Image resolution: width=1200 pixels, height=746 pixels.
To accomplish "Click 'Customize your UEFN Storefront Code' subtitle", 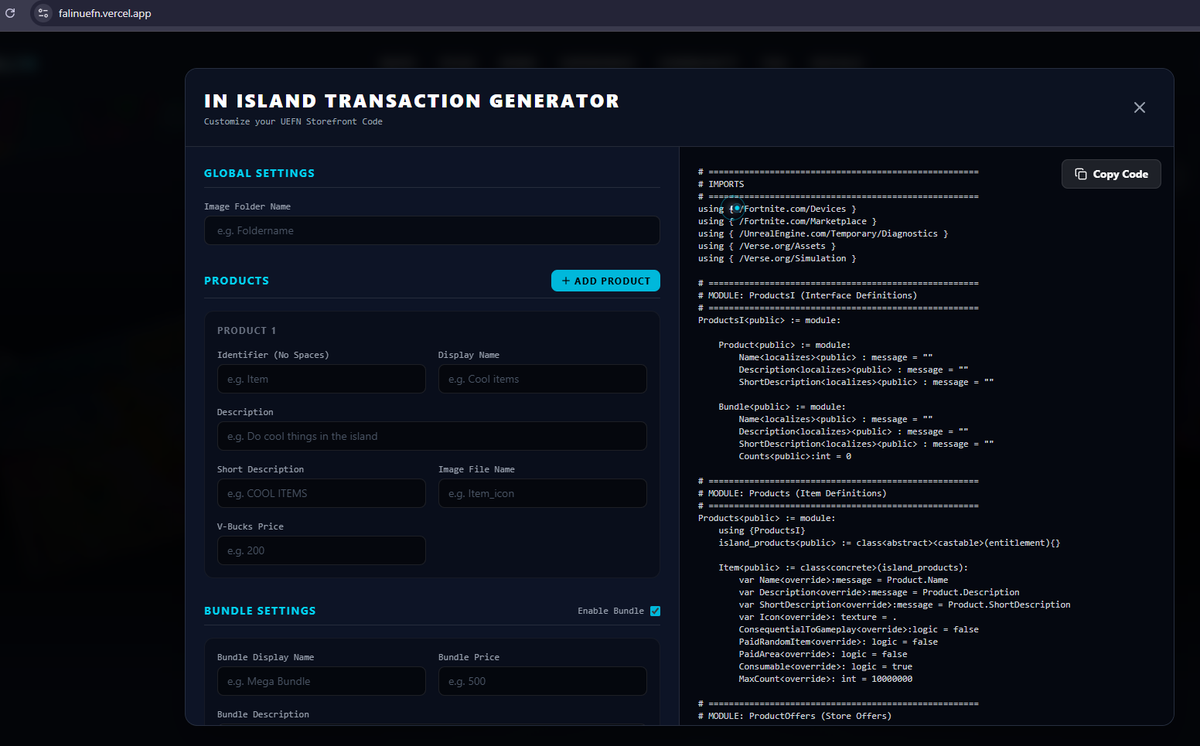I will click(x=293, y=122).
